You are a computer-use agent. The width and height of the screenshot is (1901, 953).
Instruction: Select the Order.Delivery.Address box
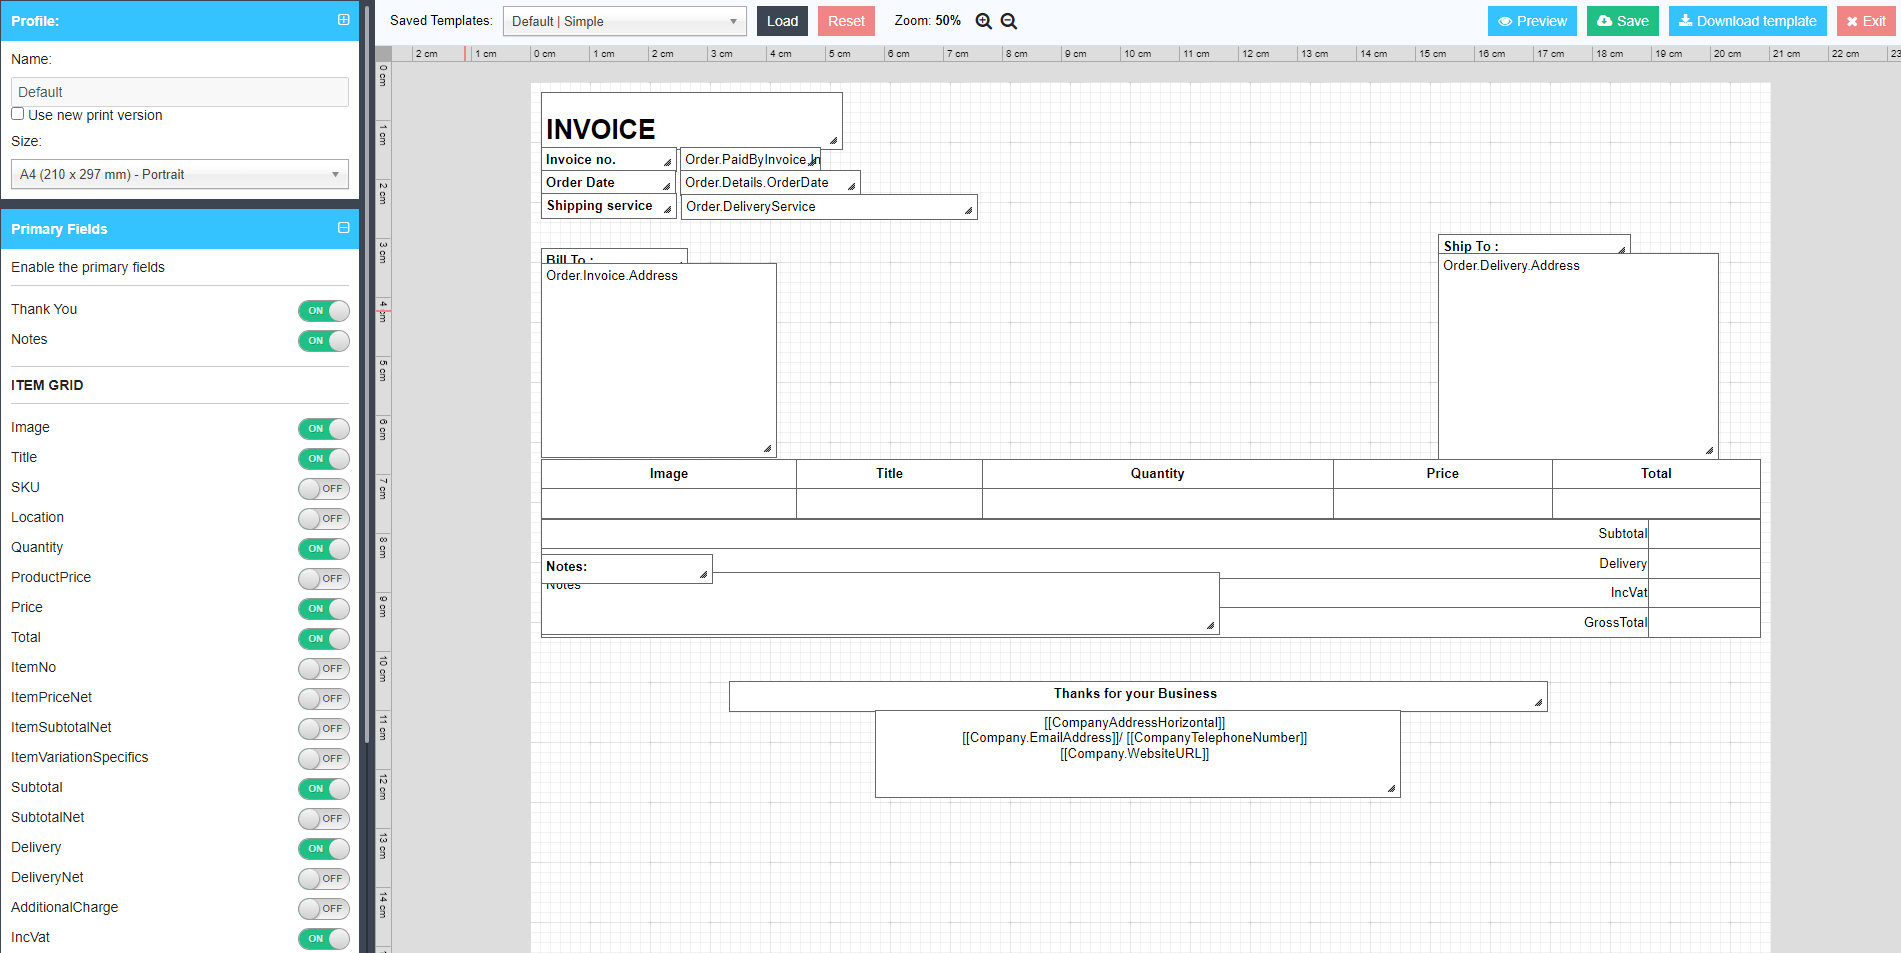1578,356
